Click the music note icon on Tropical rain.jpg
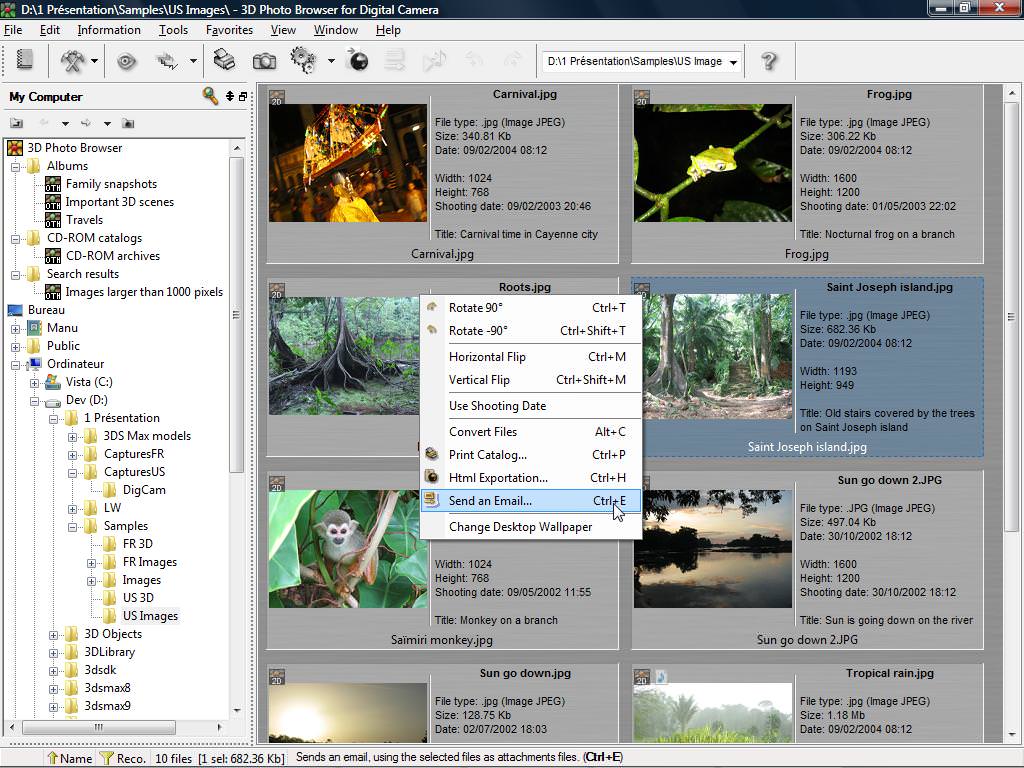 click(x=660, y=677)
